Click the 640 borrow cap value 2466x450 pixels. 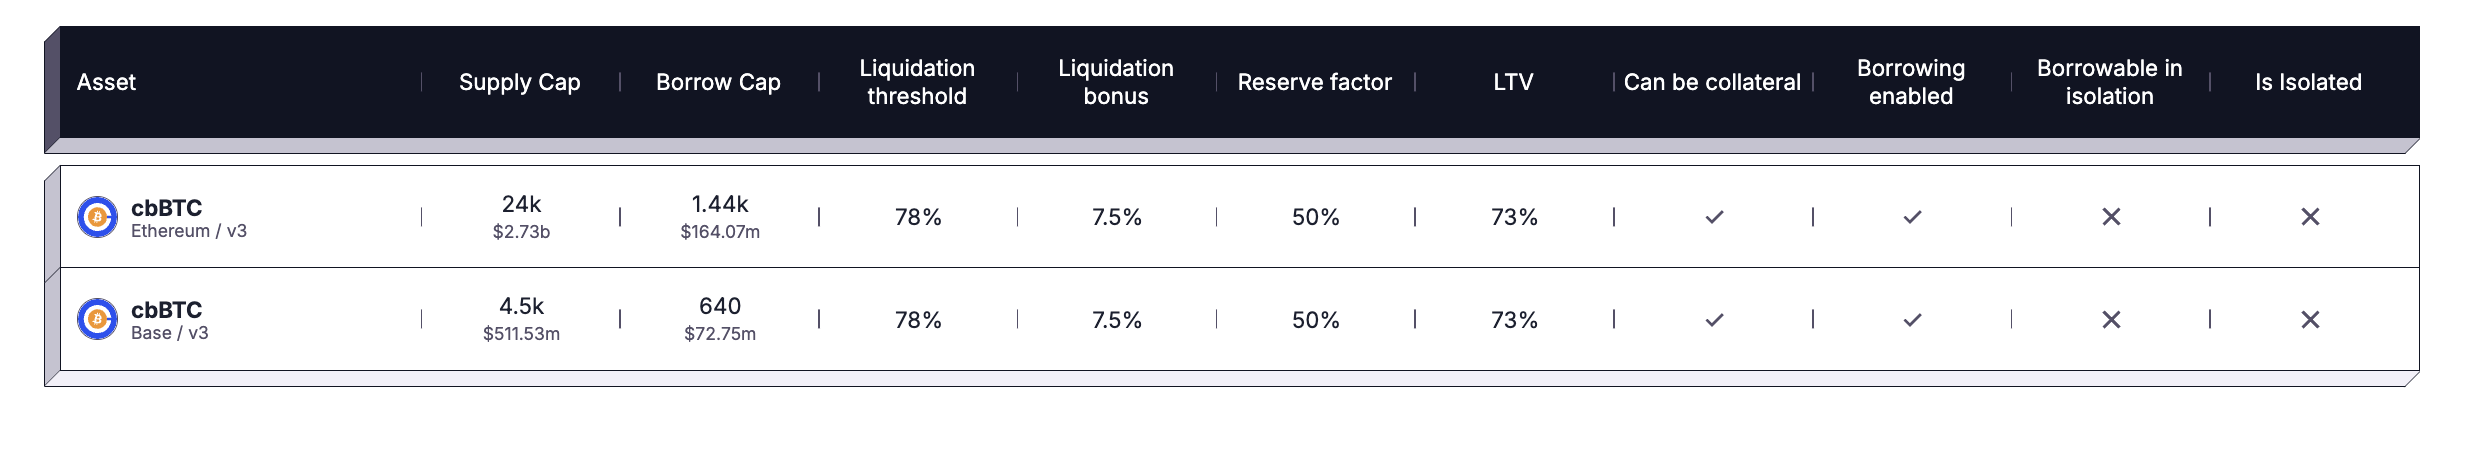720,307
